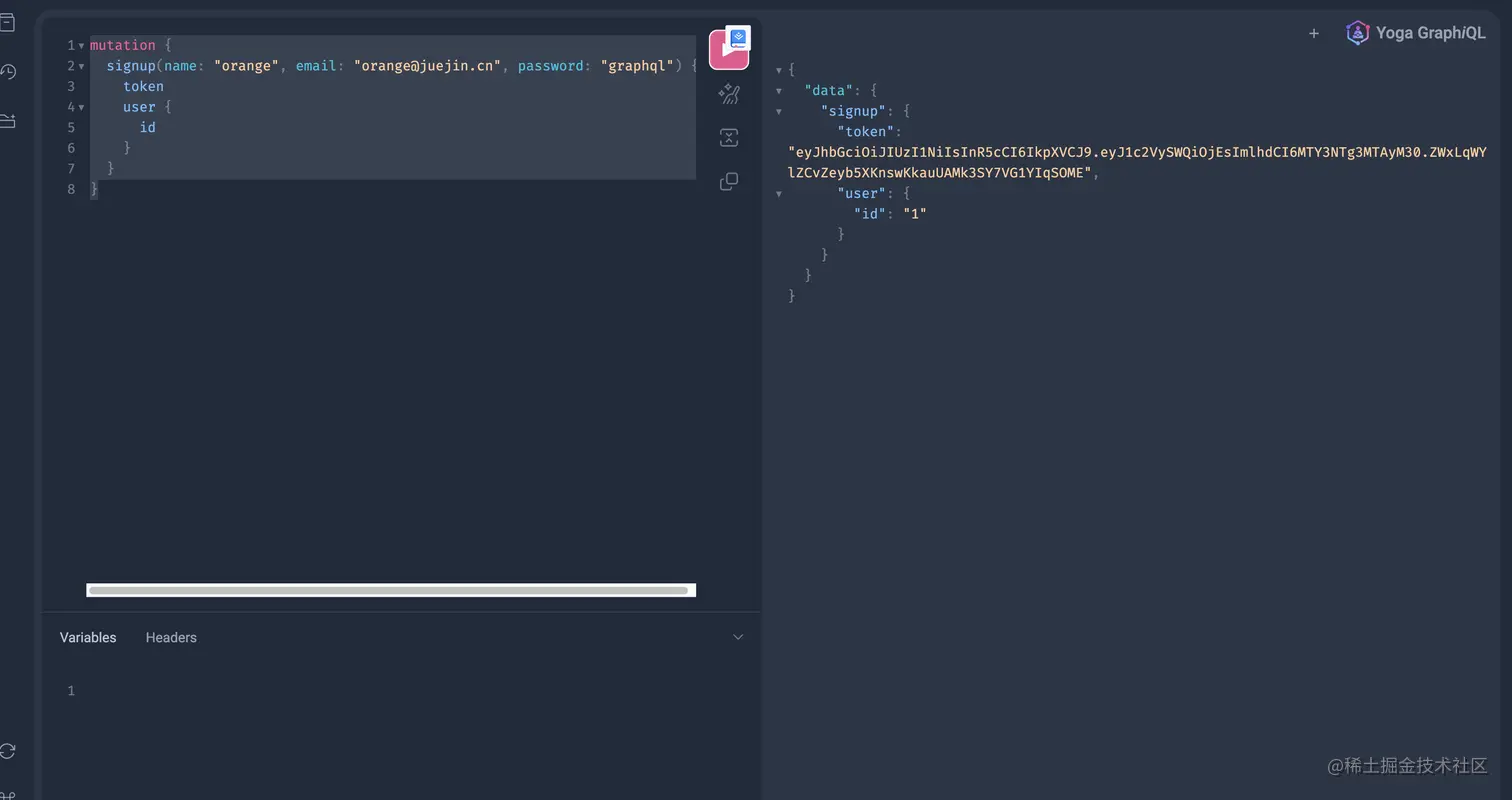The image size is (1512, 800).
Task: Collapse the "user" object in response
Action: tap(779, 193)
